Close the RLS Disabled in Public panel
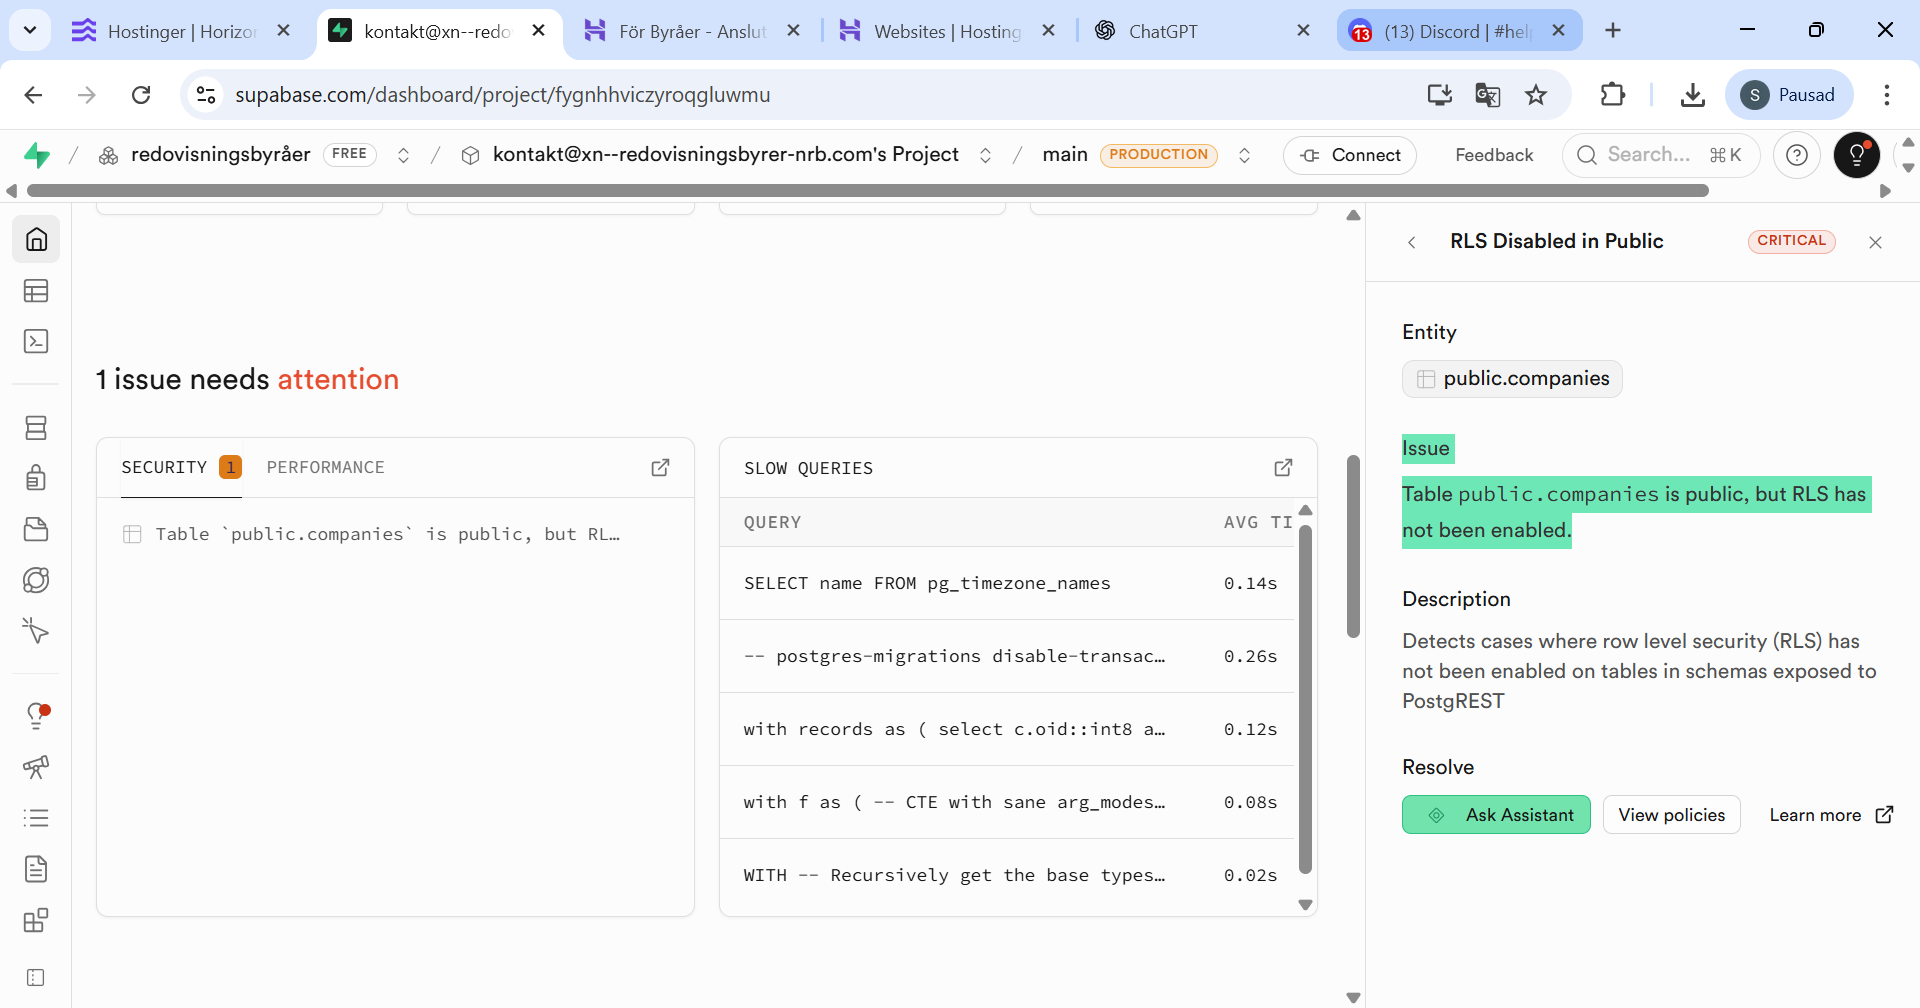The image size is (1920, 1008). click(1875, 242)
